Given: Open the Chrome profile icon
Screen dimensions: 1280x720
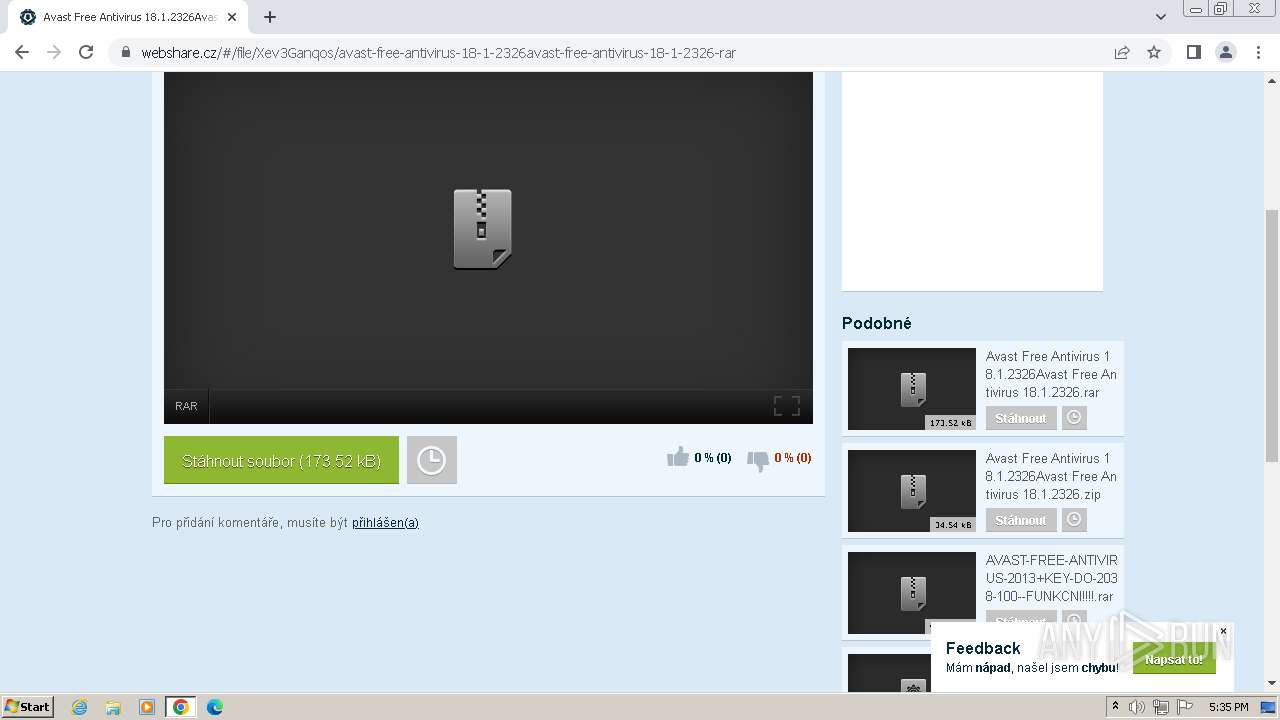Looking at the screenshot, I should 1226,52.
